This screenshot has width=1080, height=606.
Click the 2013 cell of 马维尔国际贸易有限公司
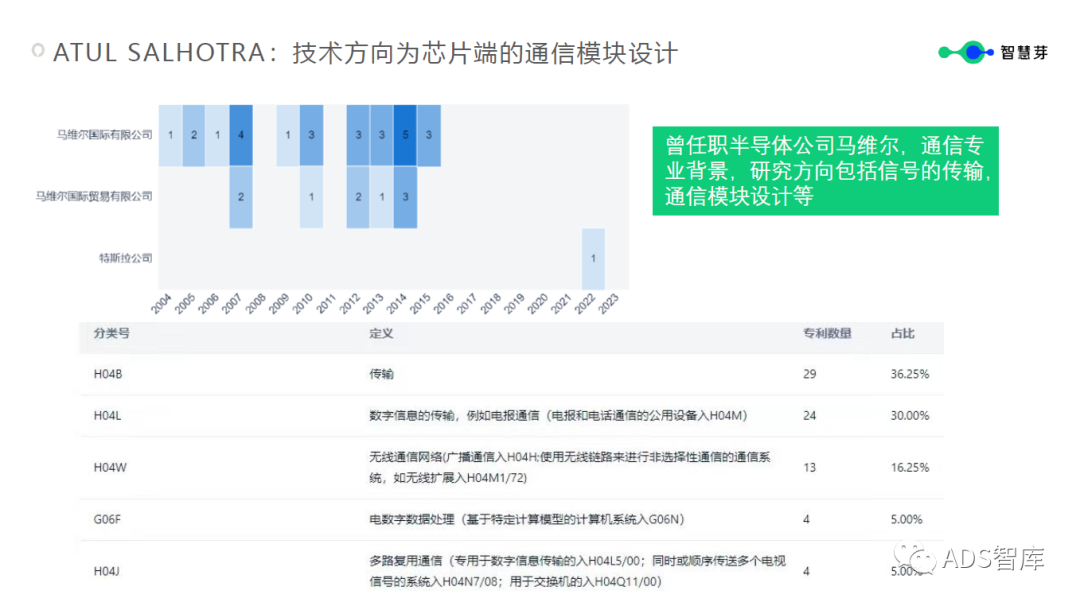tap(382, 197)
